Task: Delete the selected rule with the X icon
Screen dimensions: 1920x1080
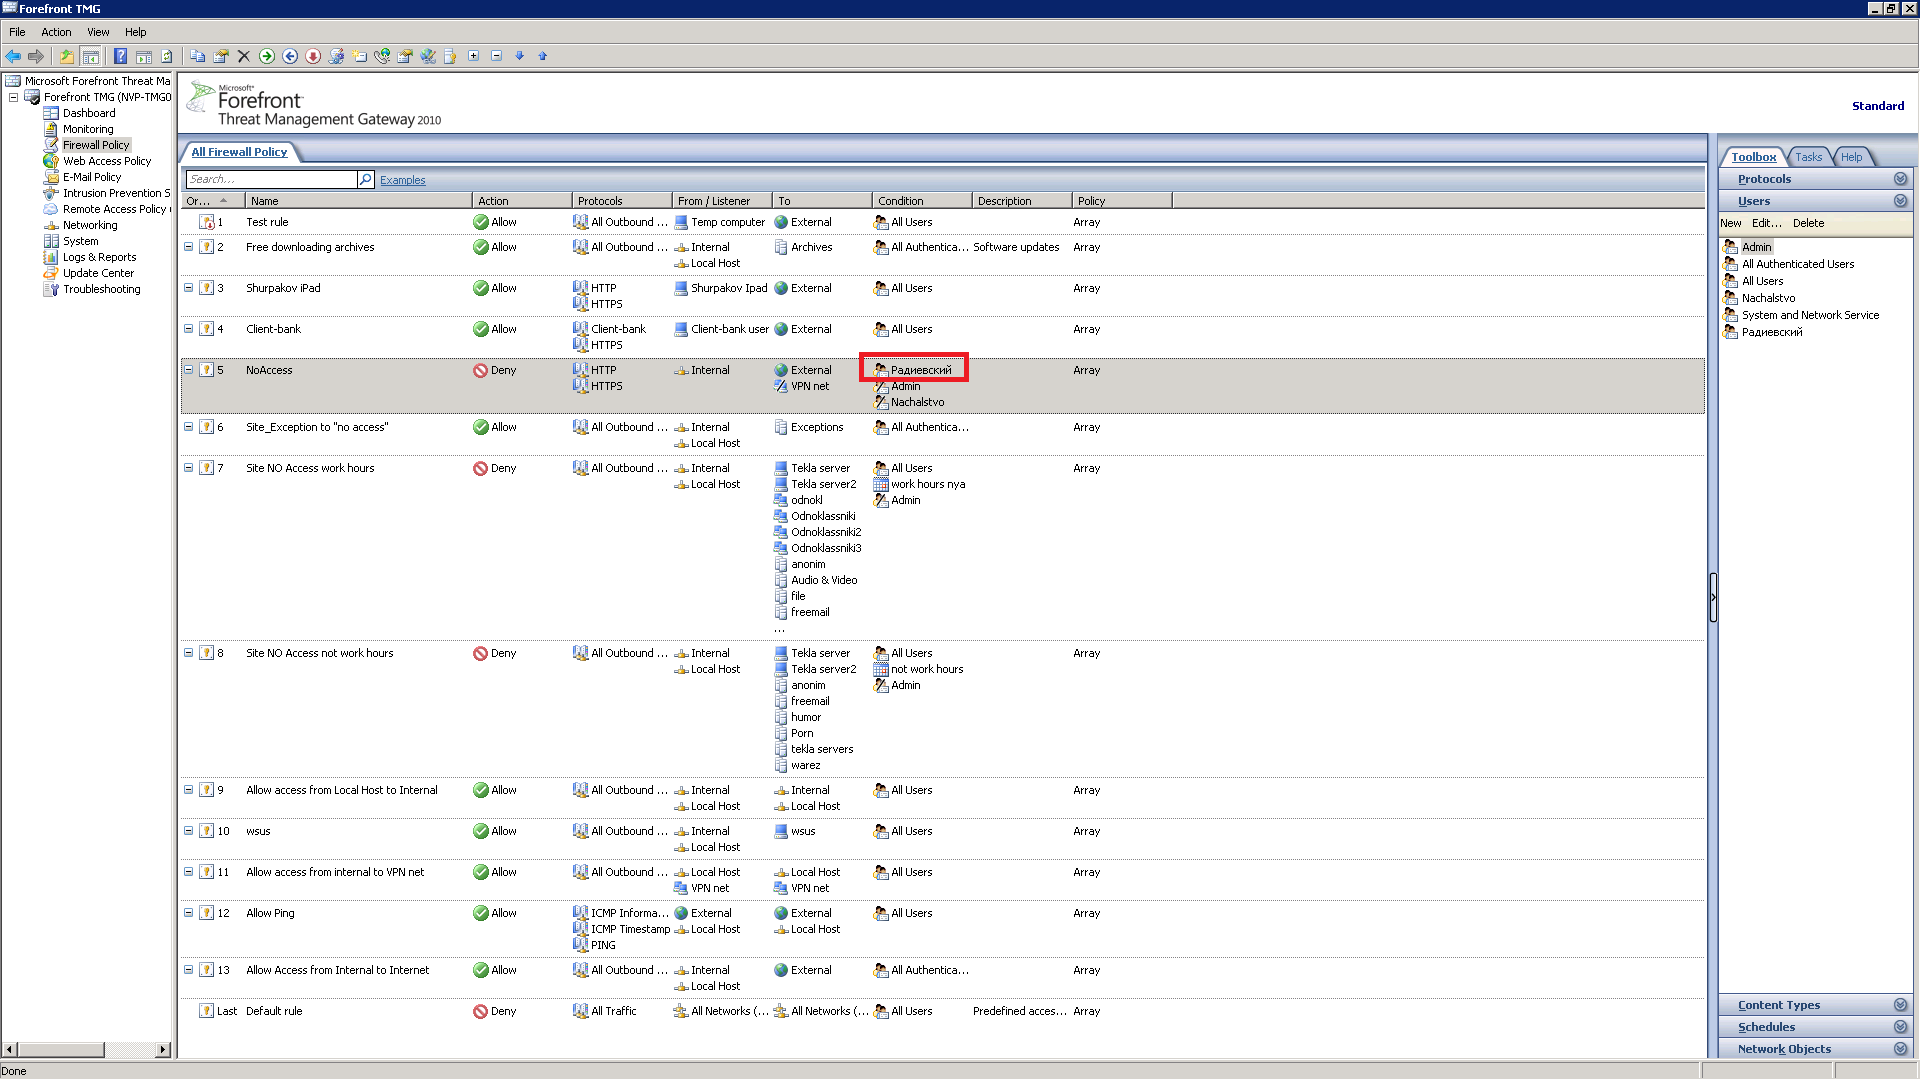Action: (x=244, y=56)
